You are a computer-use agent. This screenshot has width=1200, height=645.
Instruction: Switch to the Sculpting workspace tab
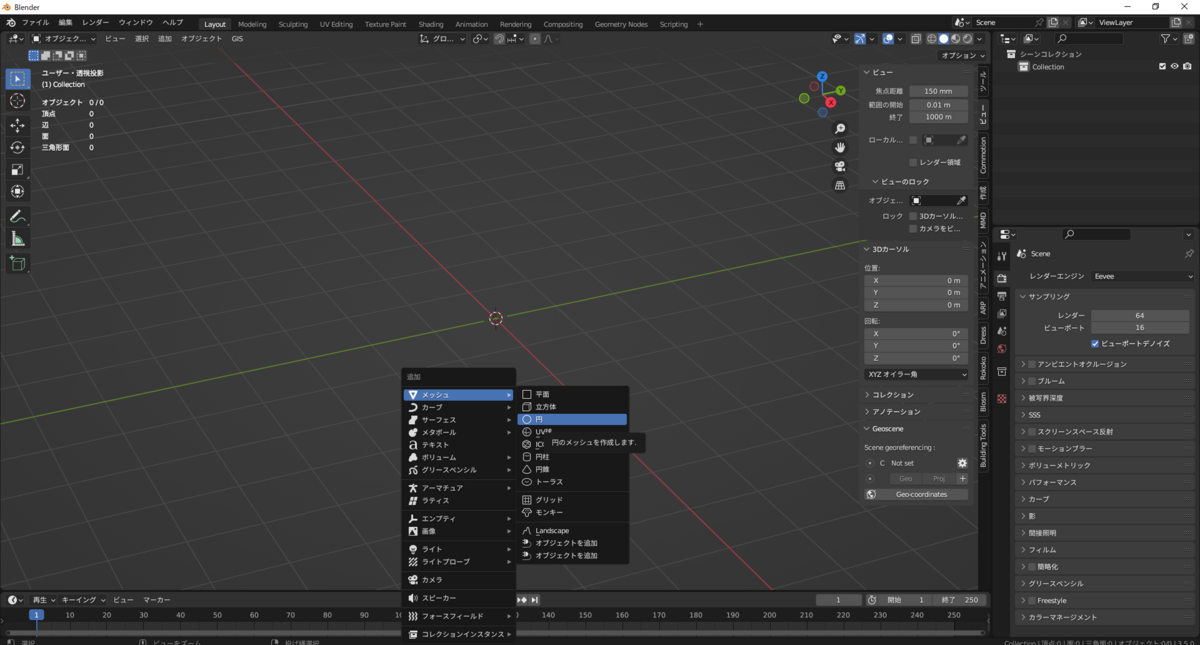(293, 24)
